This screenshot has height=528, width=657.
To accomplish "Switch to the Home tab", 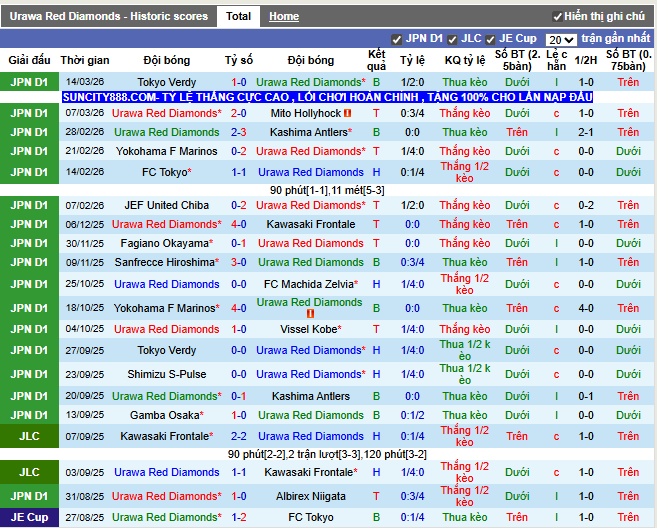I will 284,16.
